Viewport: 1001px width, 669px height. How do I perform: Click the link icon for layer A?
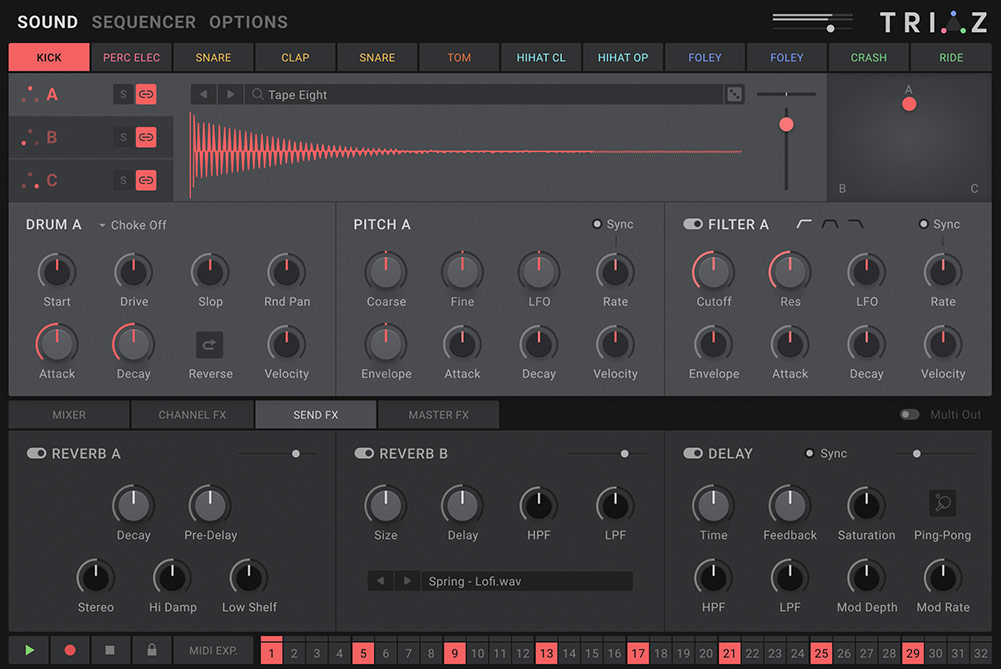click(146, 94)
